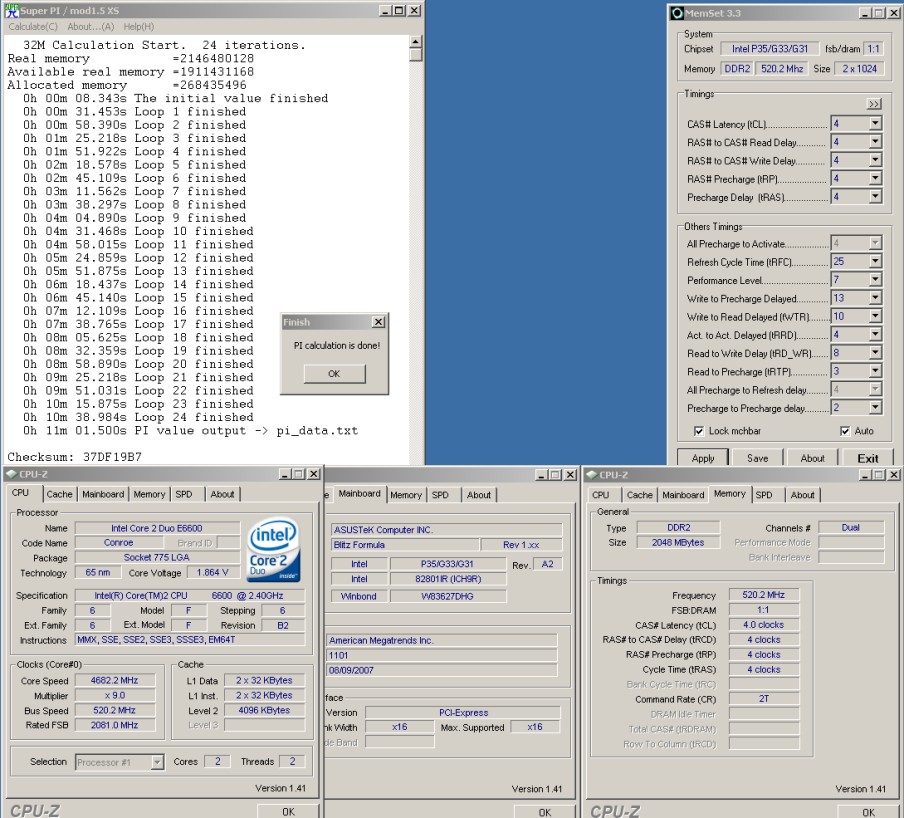This screenshot has height=818, width=904.
Task: Select About tab in middle CPU-Z window
Action: coord(479,495)
